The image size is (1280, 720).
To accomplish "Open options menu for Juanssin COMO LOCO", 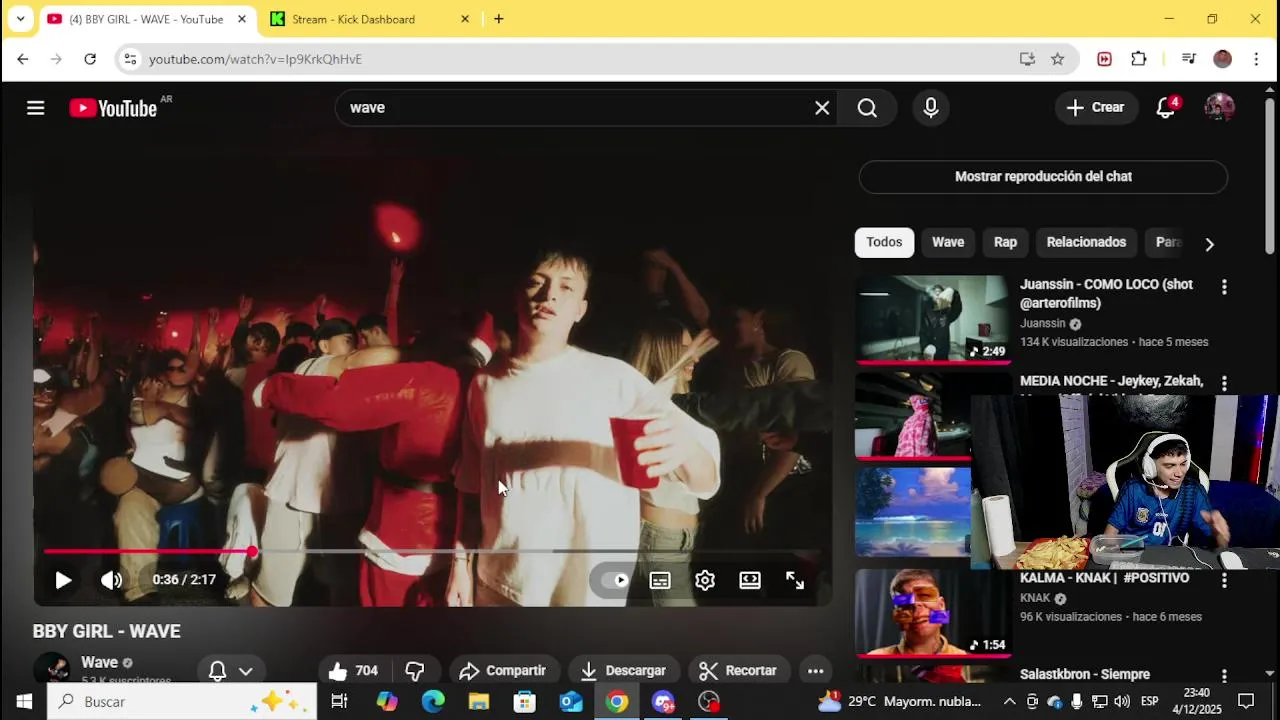I will [x=1224, y=287].
